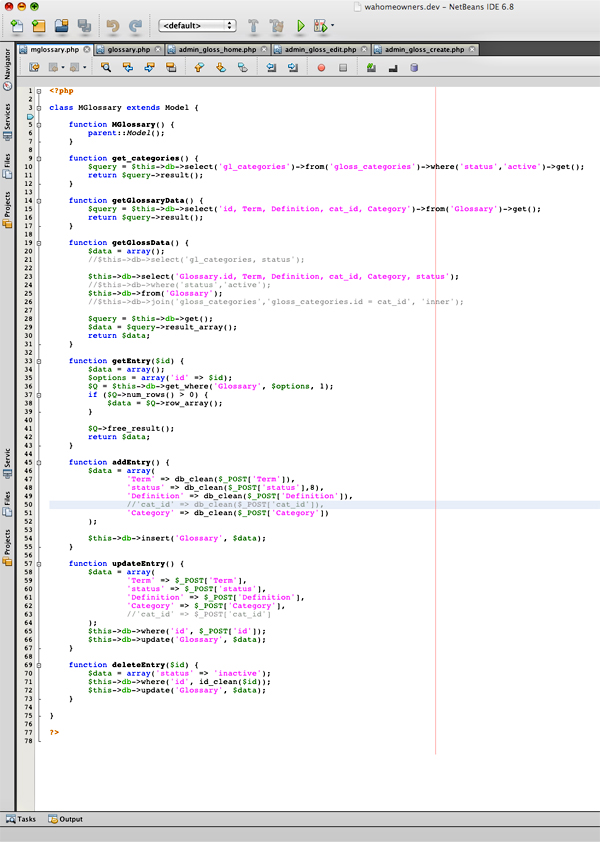600x842 pixels.
Task: Run the project with the green arrow
Action: [x=300, y=25]
